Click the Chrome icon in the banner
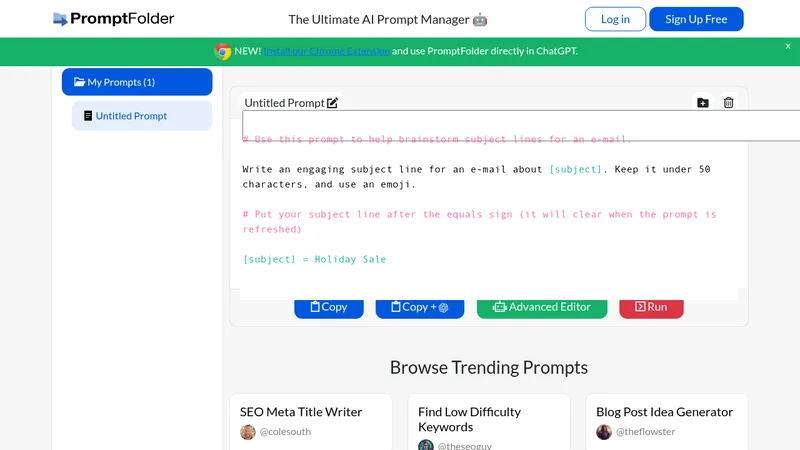 (222, 52)
